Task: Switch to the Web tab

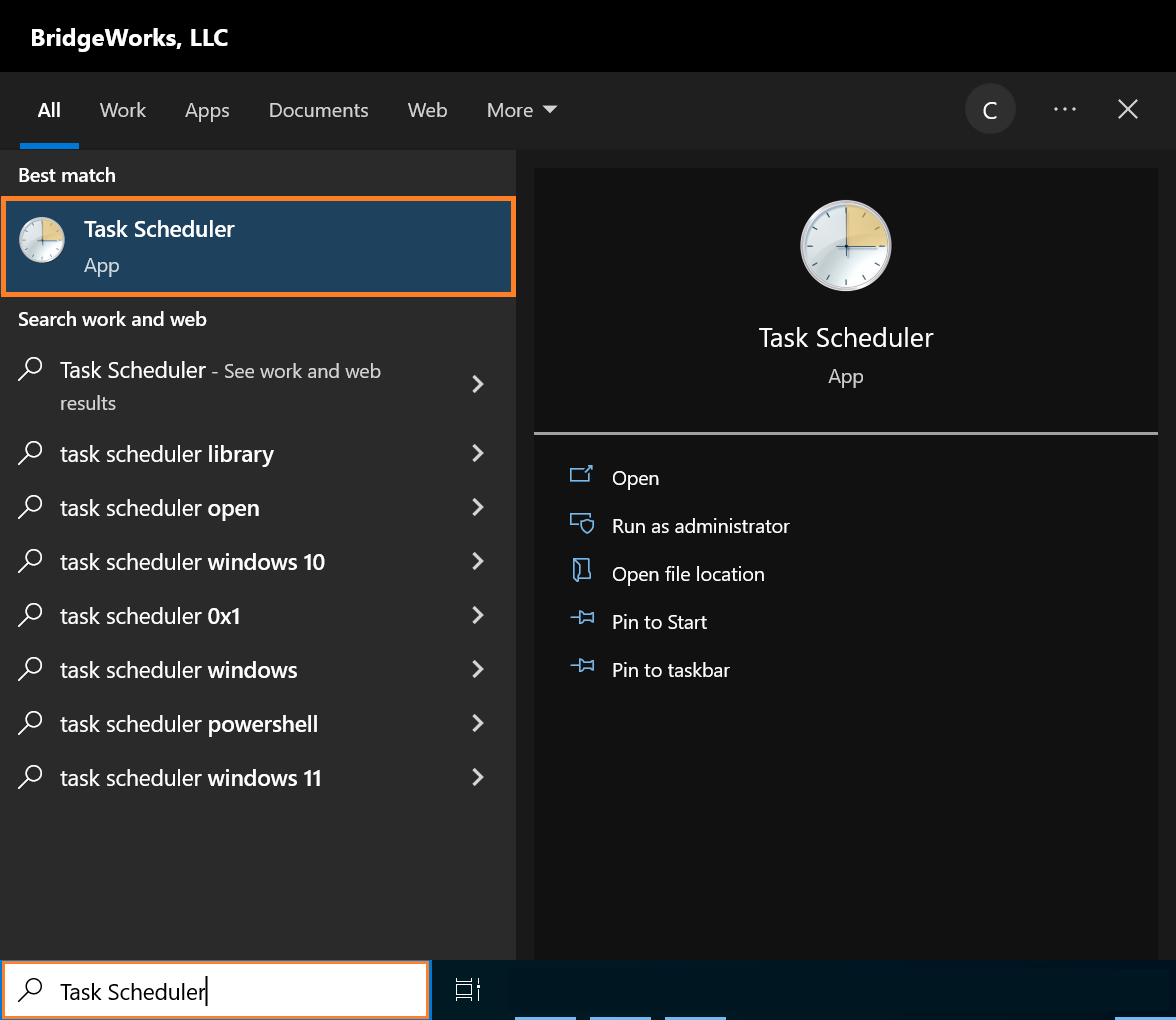Action: tap(428, 110)
